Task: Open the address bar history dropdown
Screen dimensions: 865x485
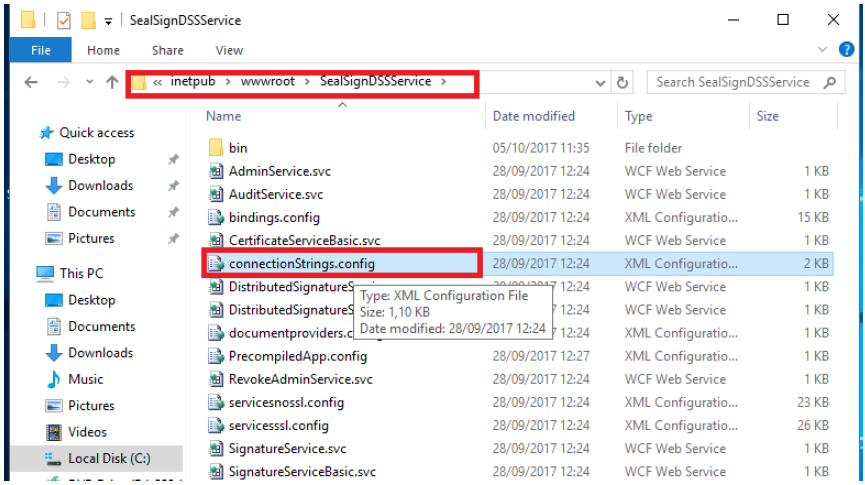Action: [601, 83]
